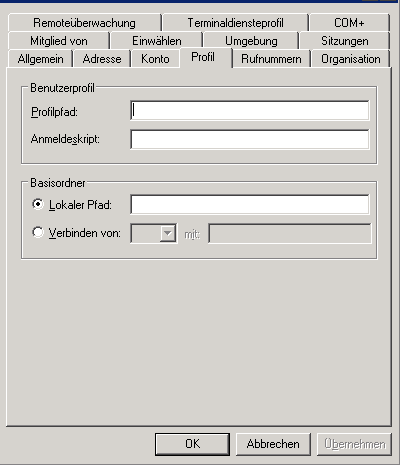The width and height of the screenshot is (400, 465).
Task: Switch to the Konto tab
Action: pos(155,59)
